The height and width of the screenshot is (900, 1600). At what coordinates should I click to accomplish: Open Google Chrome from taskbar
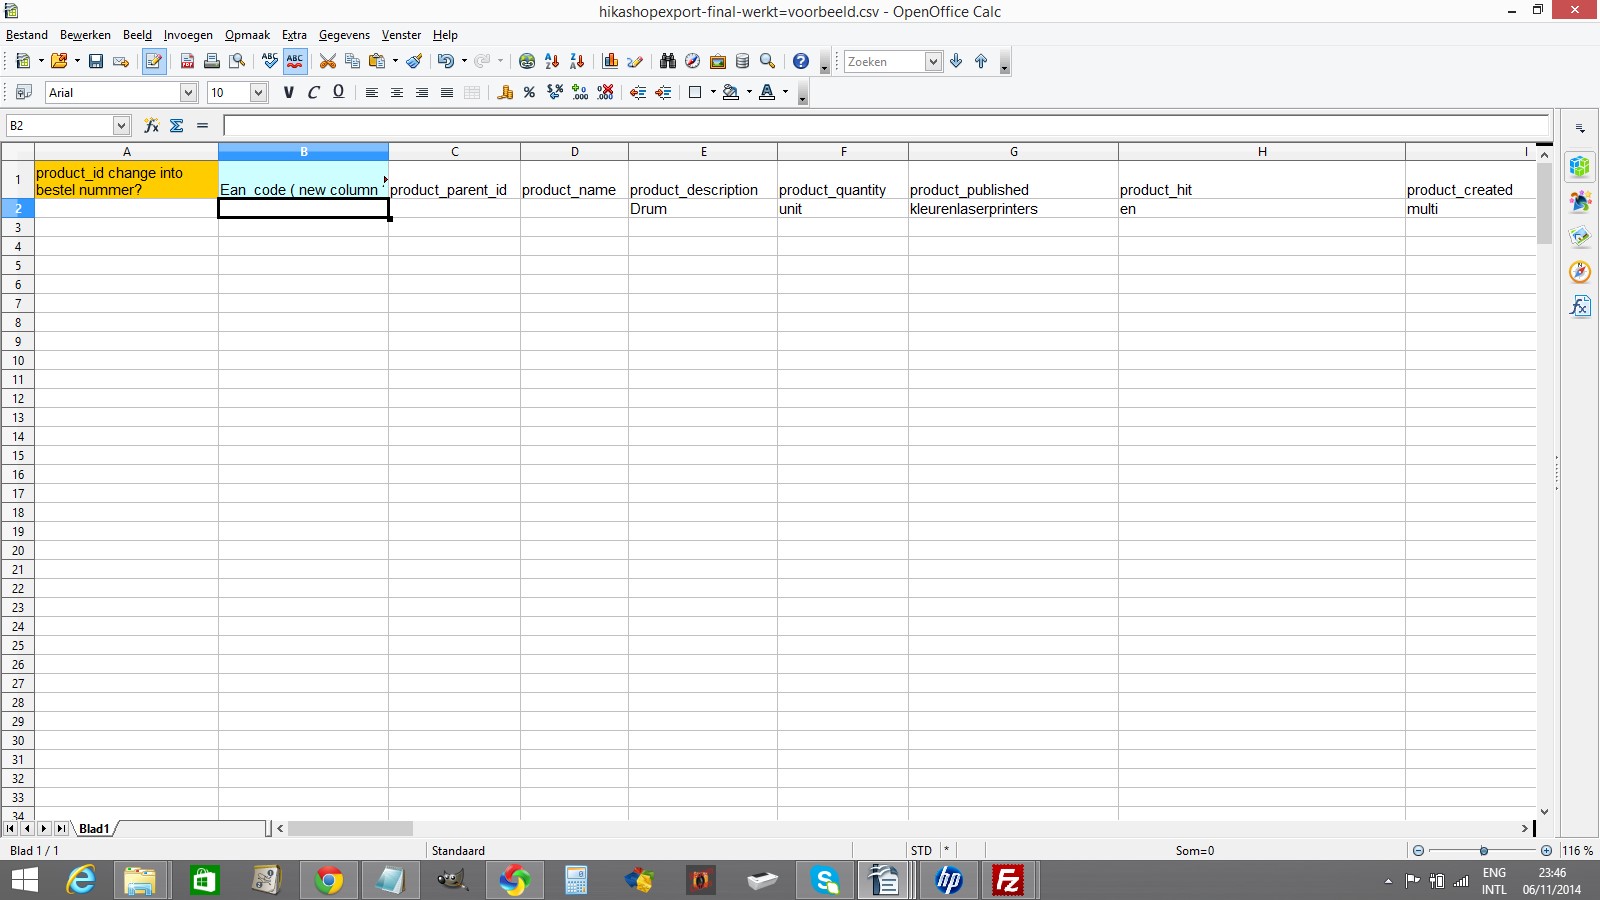[328, 881]
